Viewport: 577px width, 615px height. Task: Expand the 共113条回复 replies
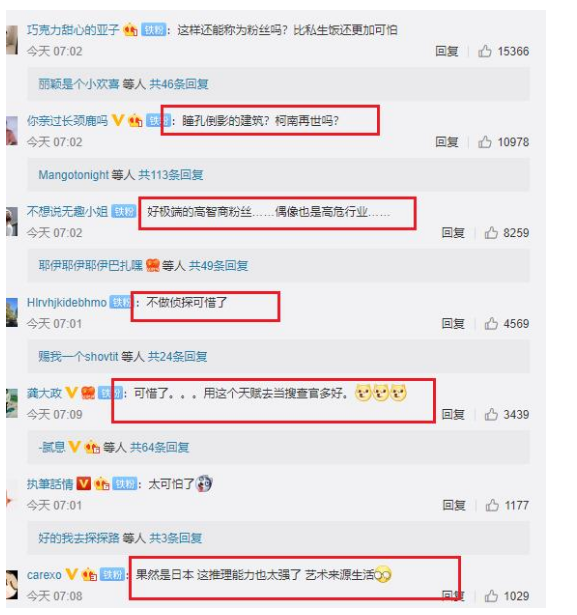[x=171, y=175]
